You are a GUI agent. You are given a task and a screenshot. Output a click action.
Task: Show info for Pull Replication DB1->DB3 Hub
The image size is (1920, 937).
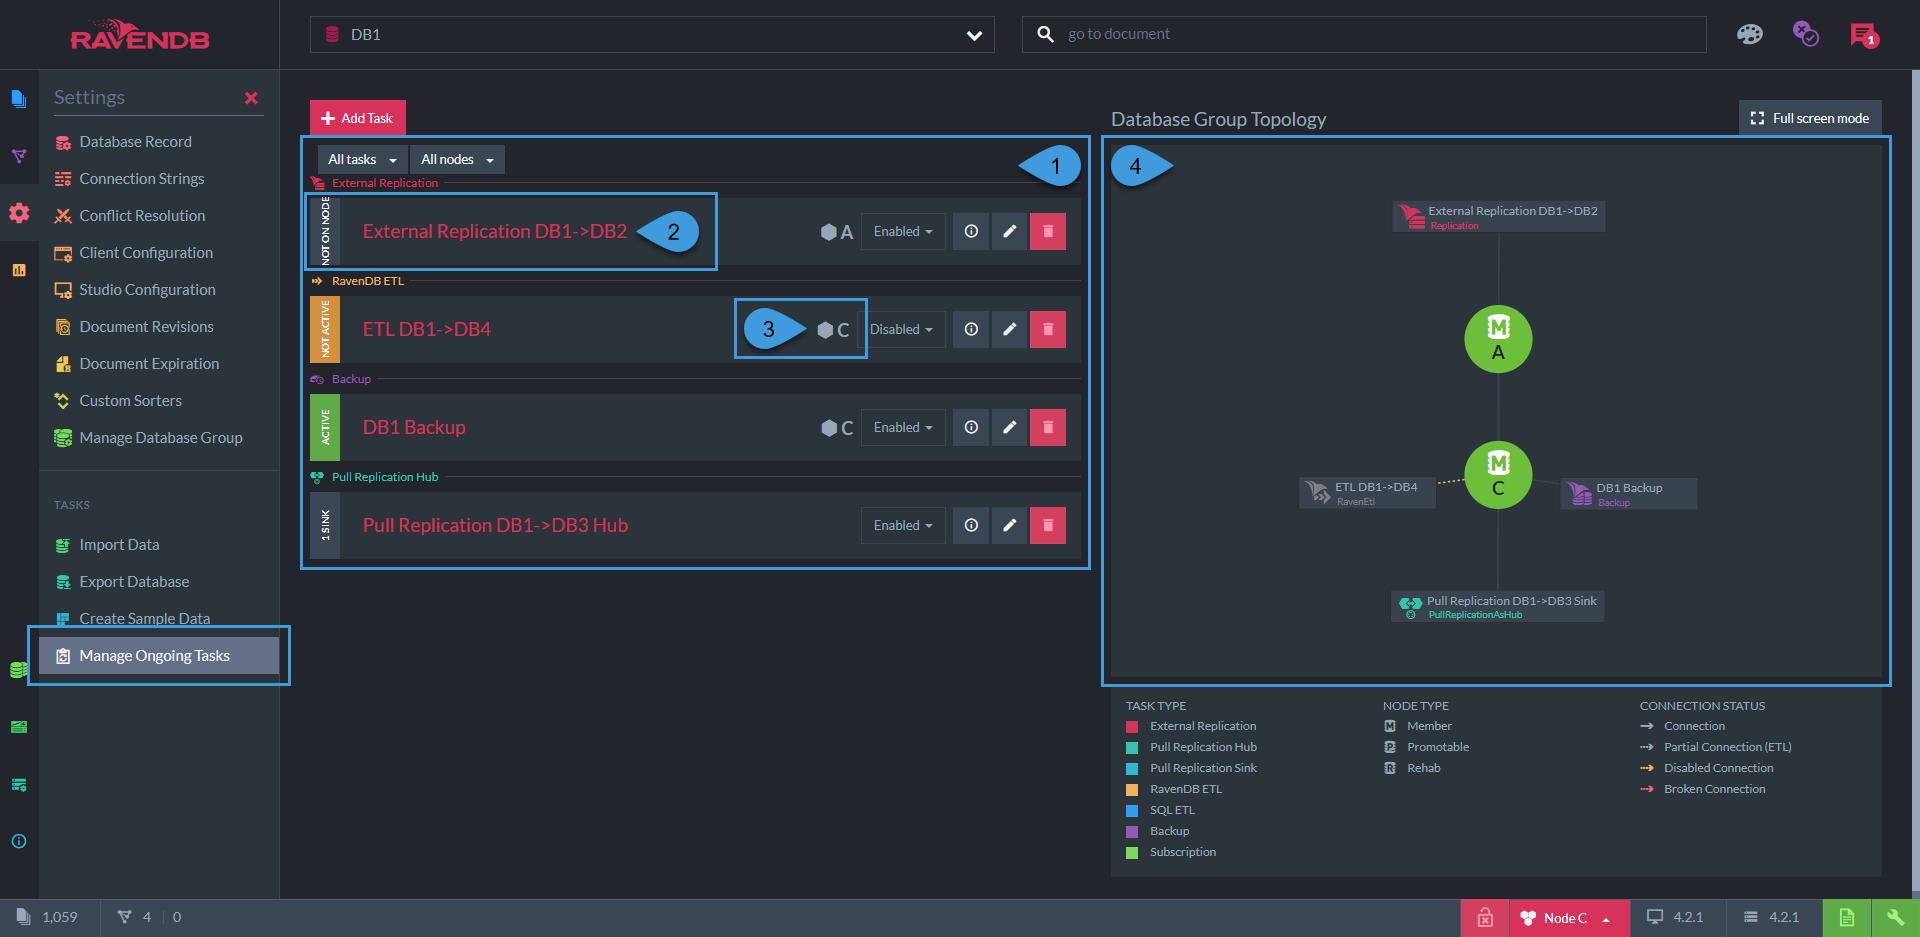[971, 525]
